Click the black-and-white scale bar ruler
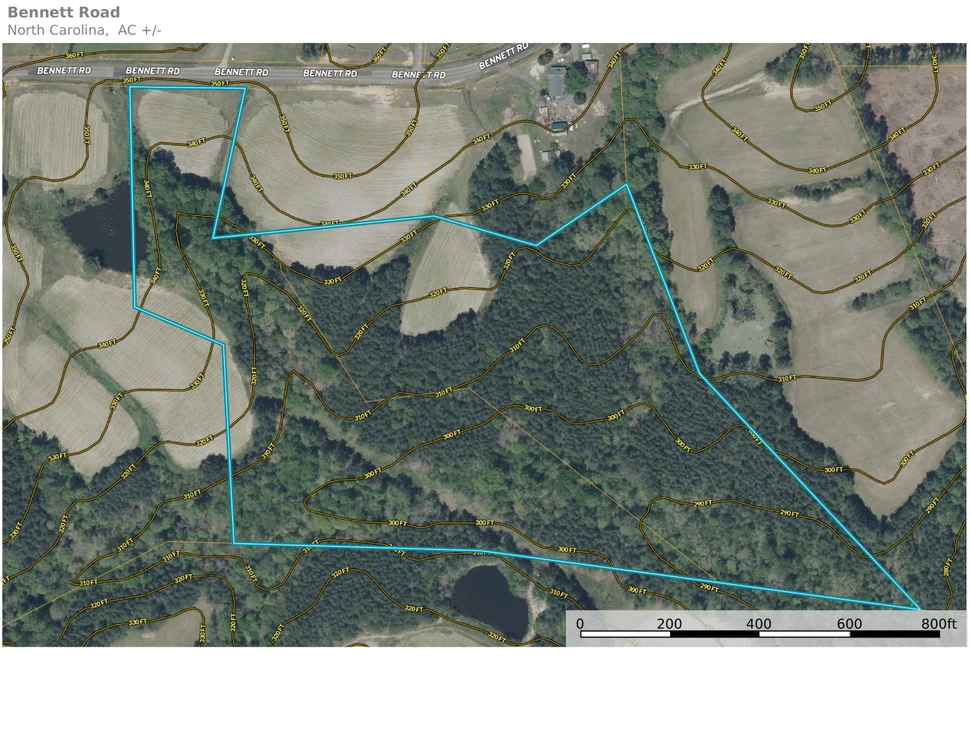Image resolution: width=970 pixels, height=750 pixels. [x=760, y=634]
